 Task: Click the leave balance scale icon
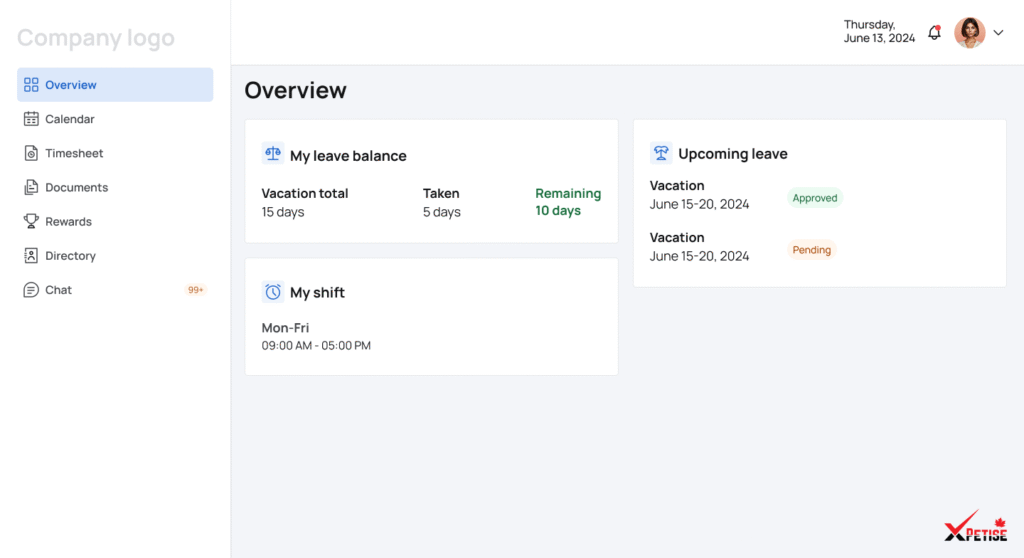coord(272,154)
